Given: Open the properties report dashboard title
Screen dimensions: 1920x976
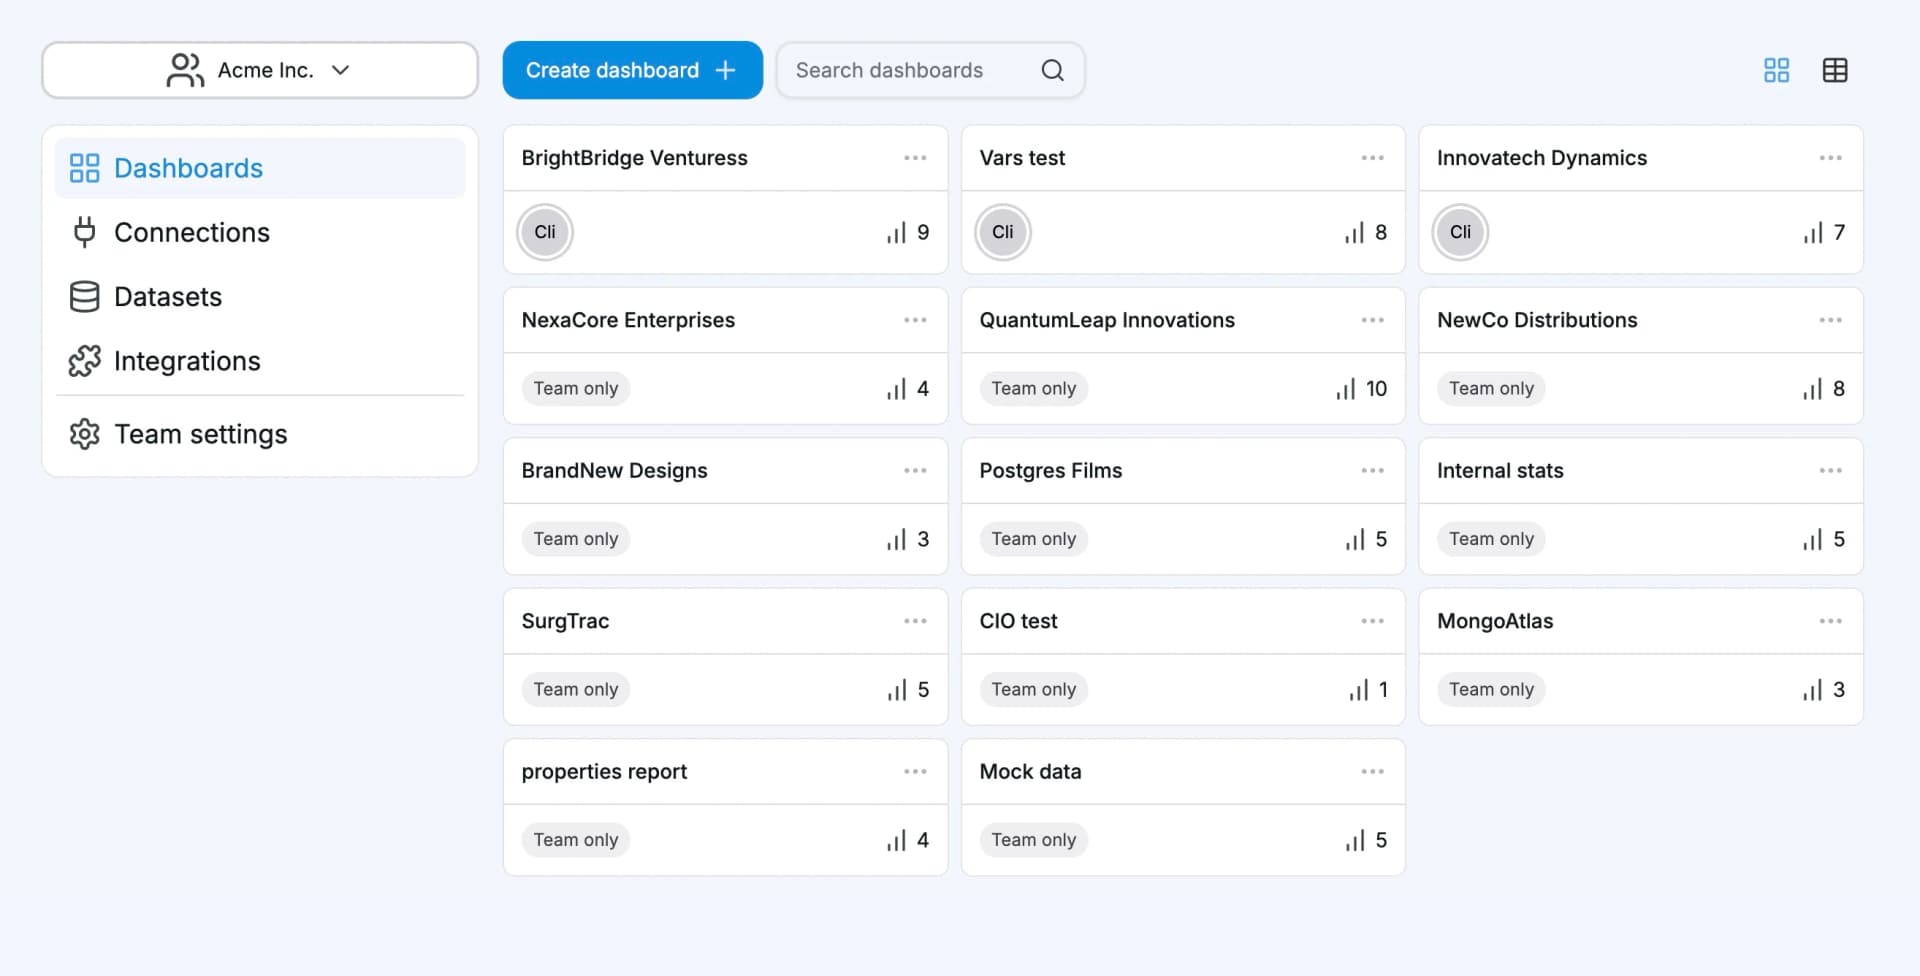Looking at the screenshot, I should pyautogui.click(x=604, y=772).
